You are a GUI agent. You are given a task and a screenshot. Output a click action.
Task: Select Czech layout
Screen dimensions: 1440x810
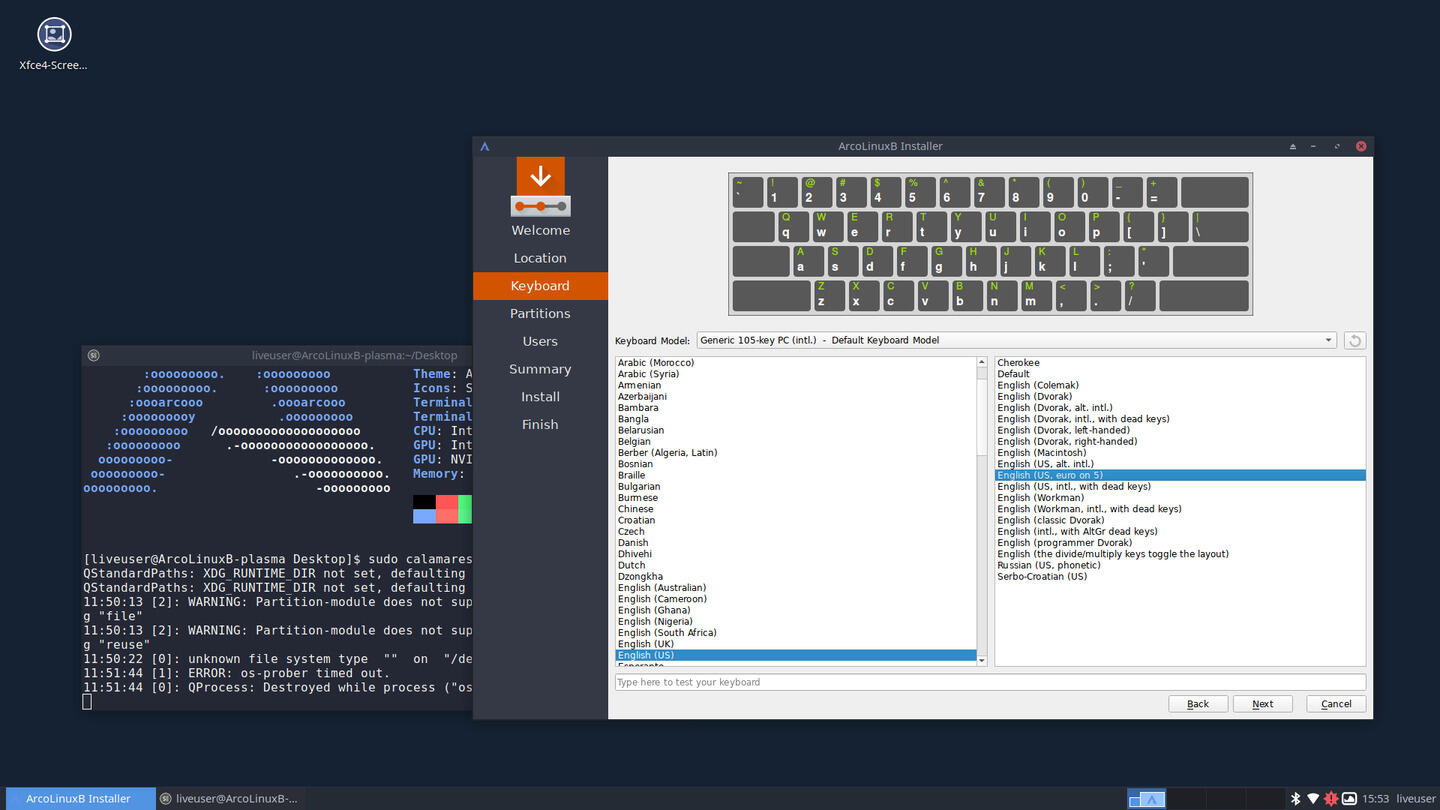[x=796, y=531]
